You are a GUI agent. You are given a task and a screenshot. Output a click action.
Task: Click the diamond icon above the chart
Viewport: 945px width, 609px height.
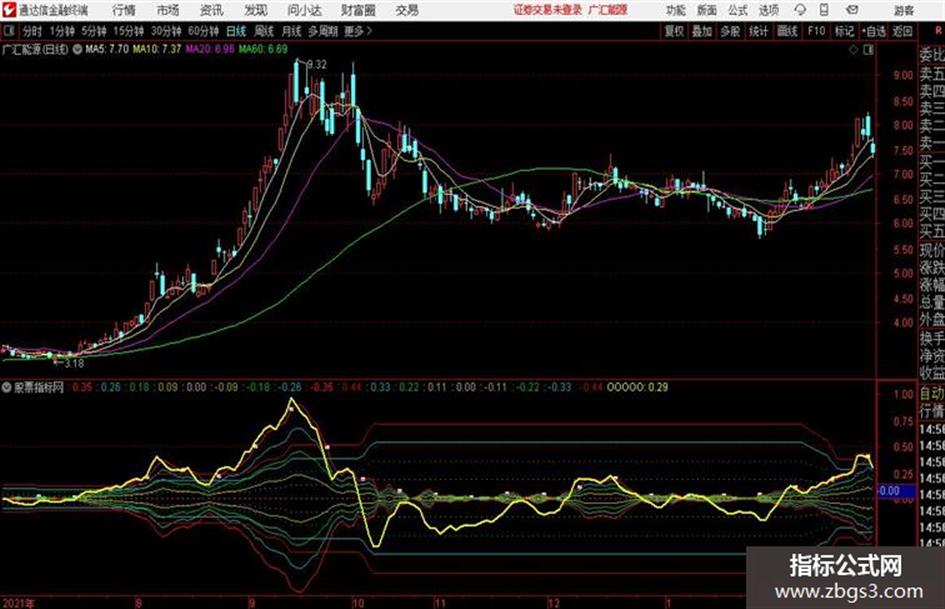[x=853, y=50]
